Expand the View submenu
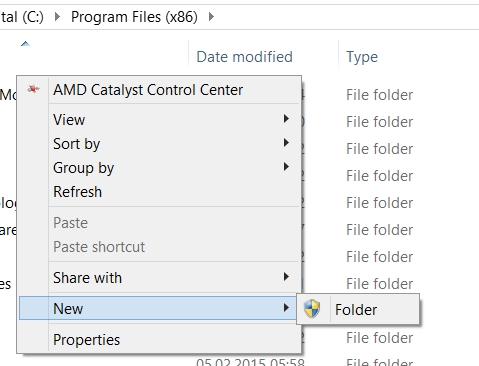Viewport: 479px width, 366px height. tap(159, 119)
